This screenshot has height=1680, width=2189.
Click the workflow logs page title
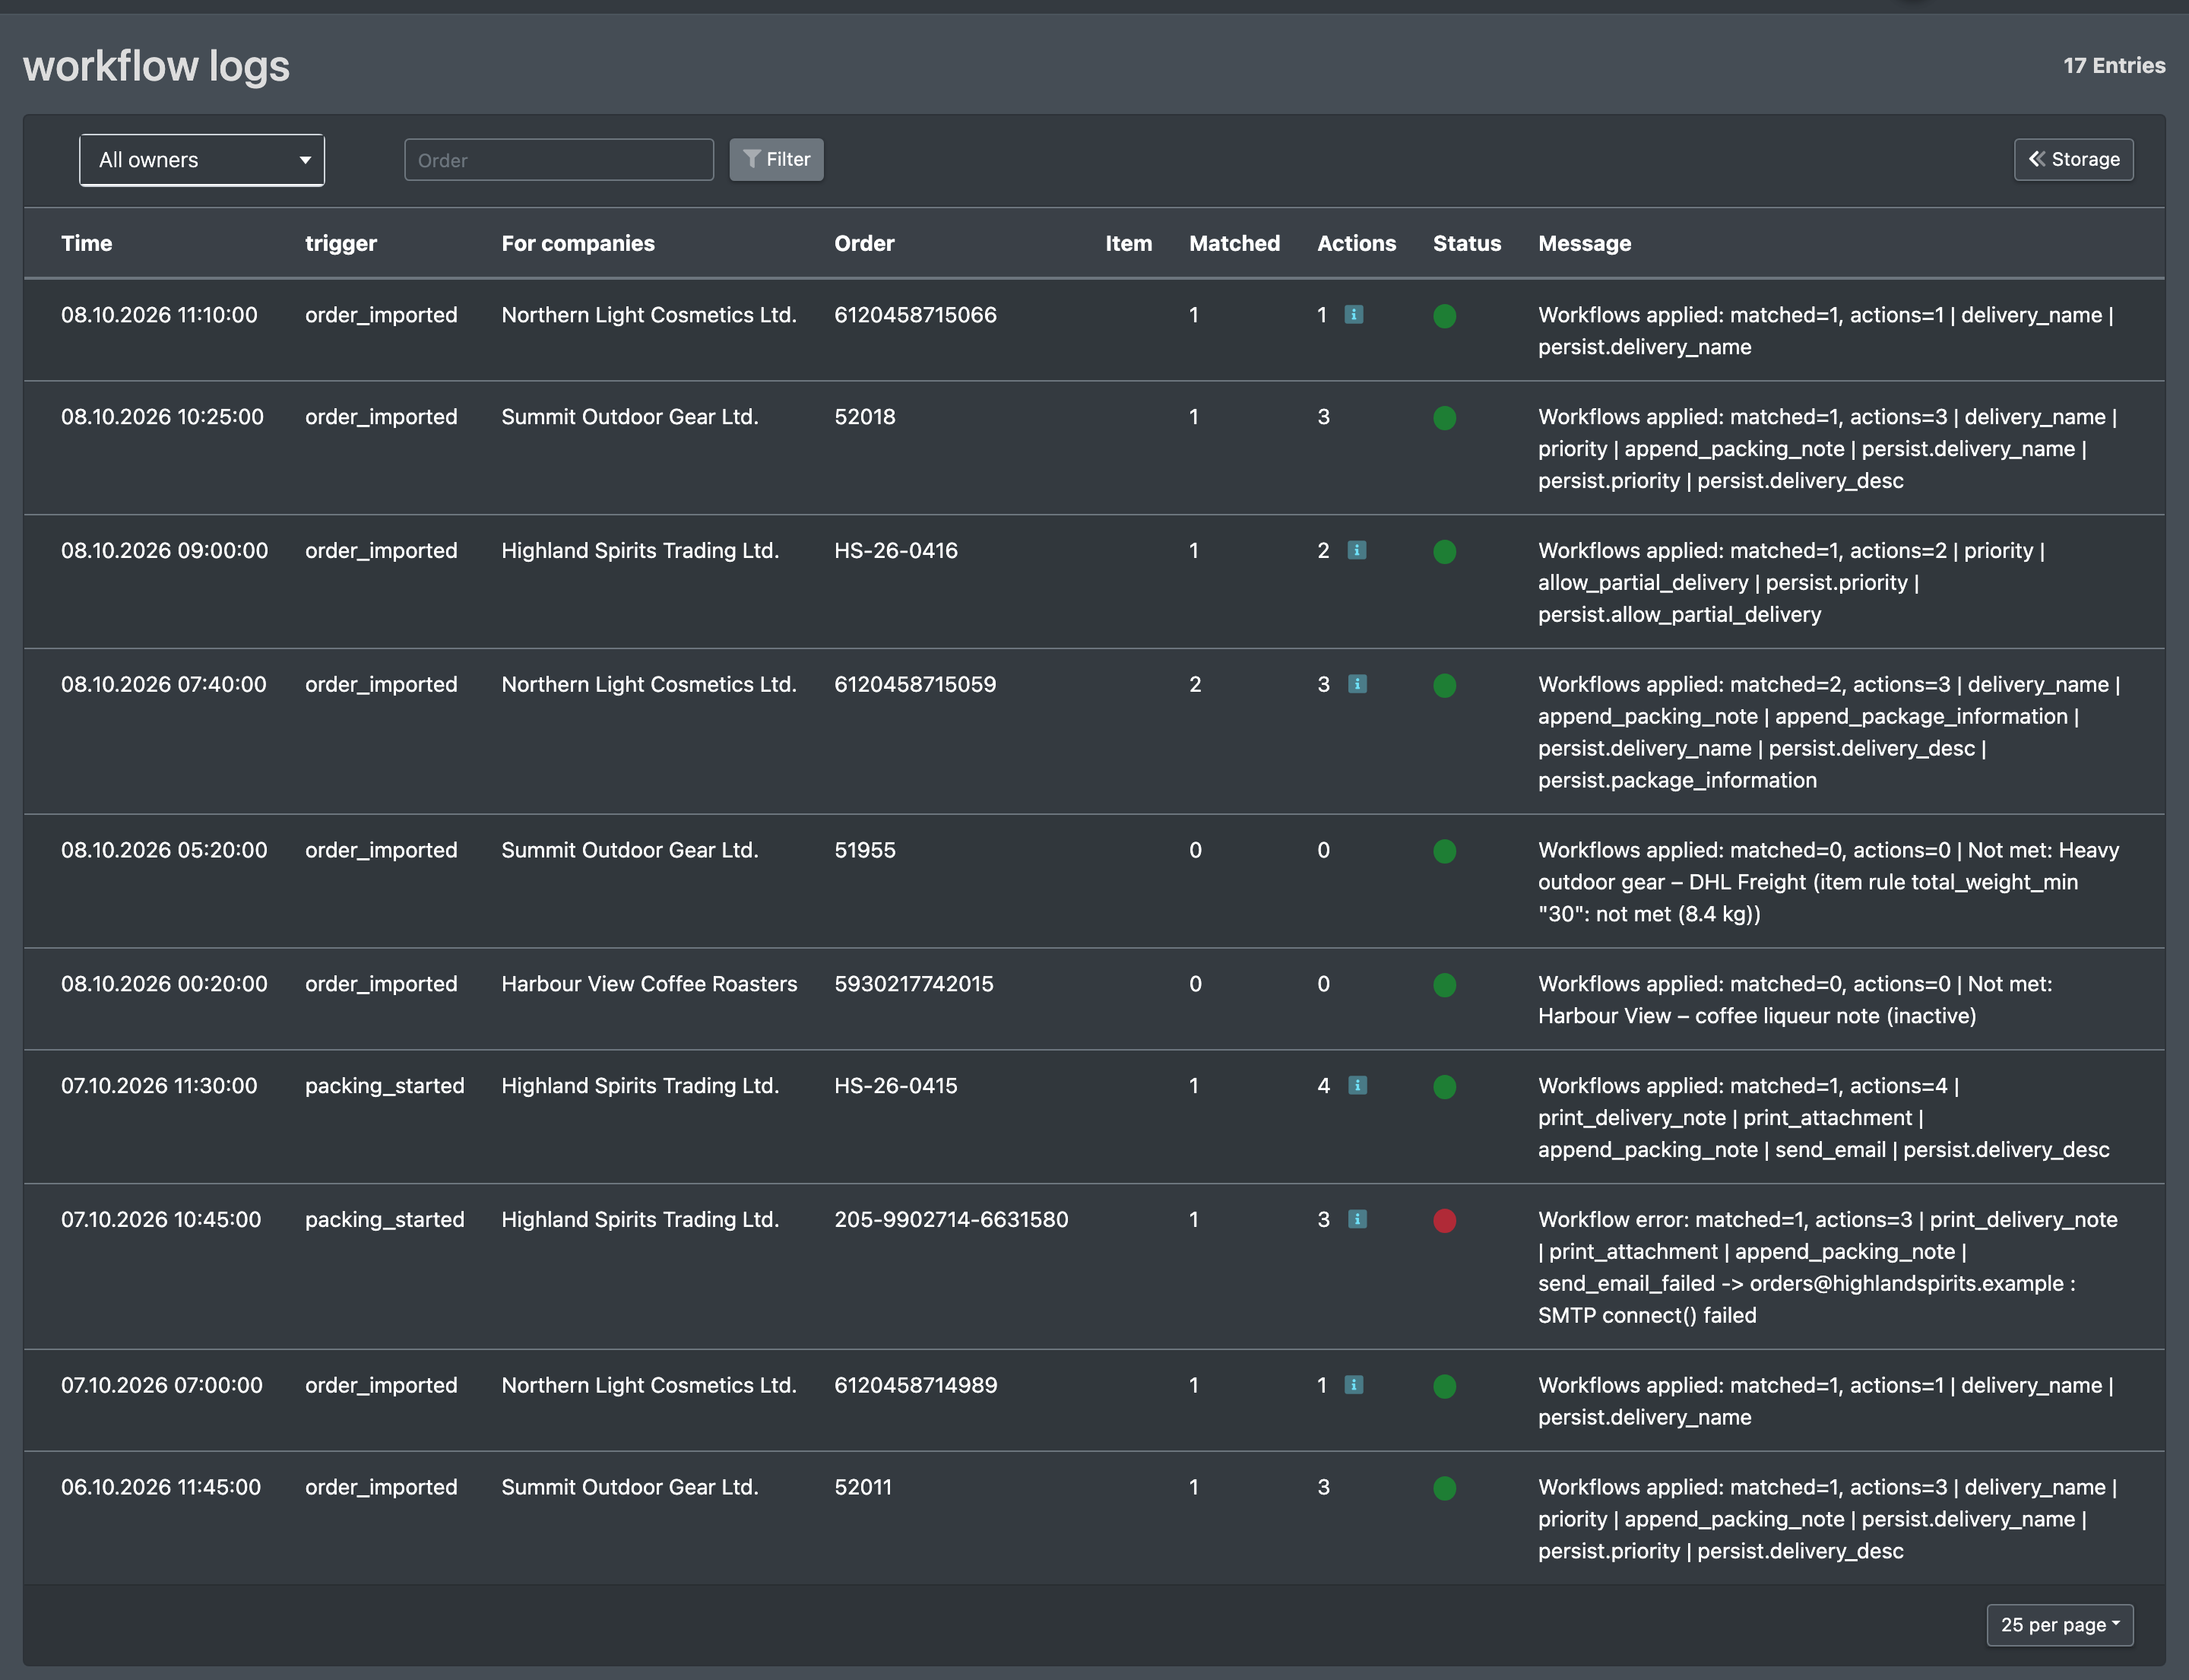156,66
